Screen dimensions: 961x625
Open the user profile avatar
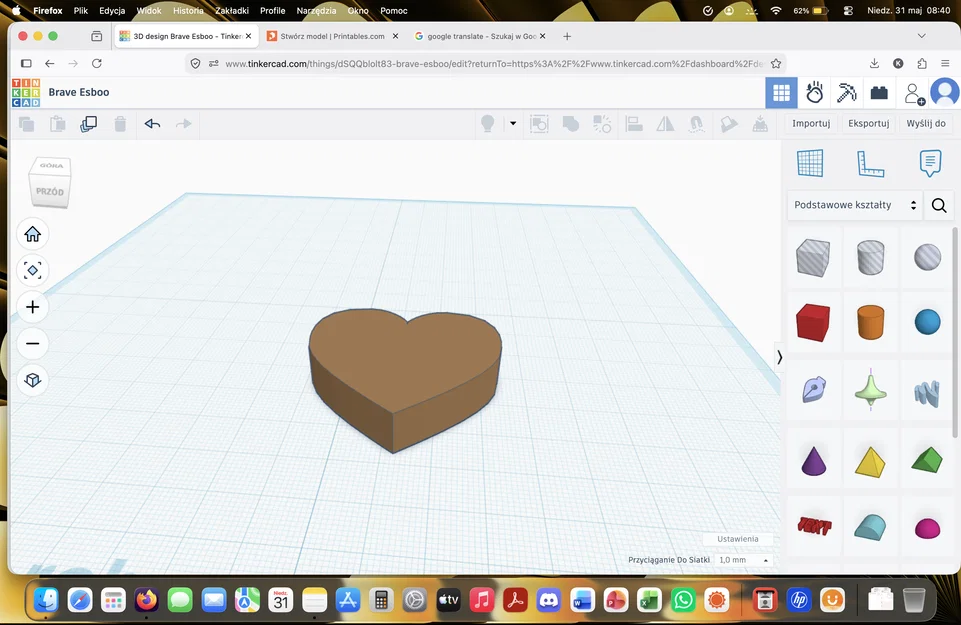[945, 93]
